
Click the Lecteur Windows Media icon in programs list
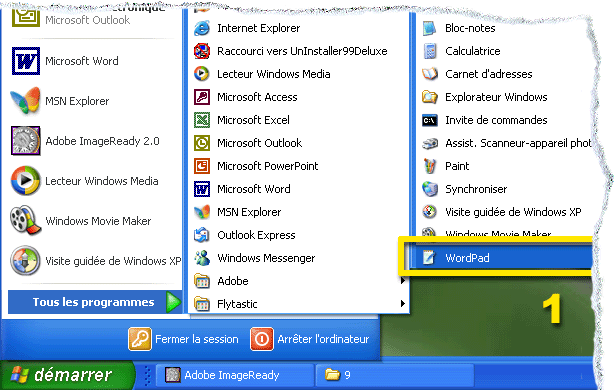coord(202,74)
